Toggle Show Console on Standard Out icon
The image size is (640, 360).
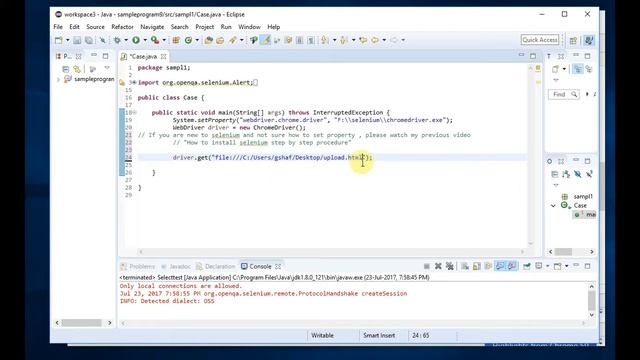(500, 266)
